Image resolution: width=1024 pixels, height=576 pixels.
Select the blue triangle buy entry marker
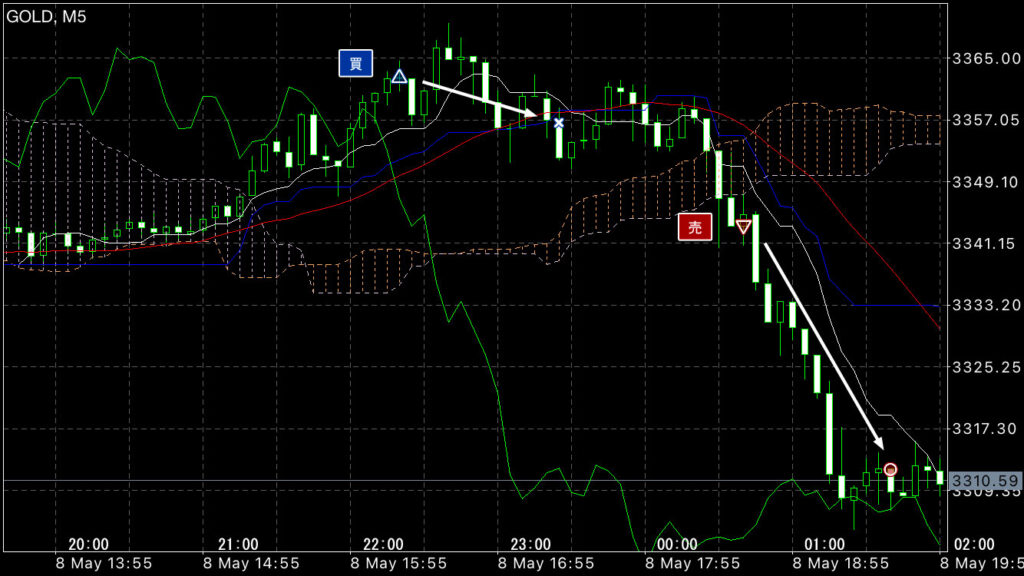point(399,77)
